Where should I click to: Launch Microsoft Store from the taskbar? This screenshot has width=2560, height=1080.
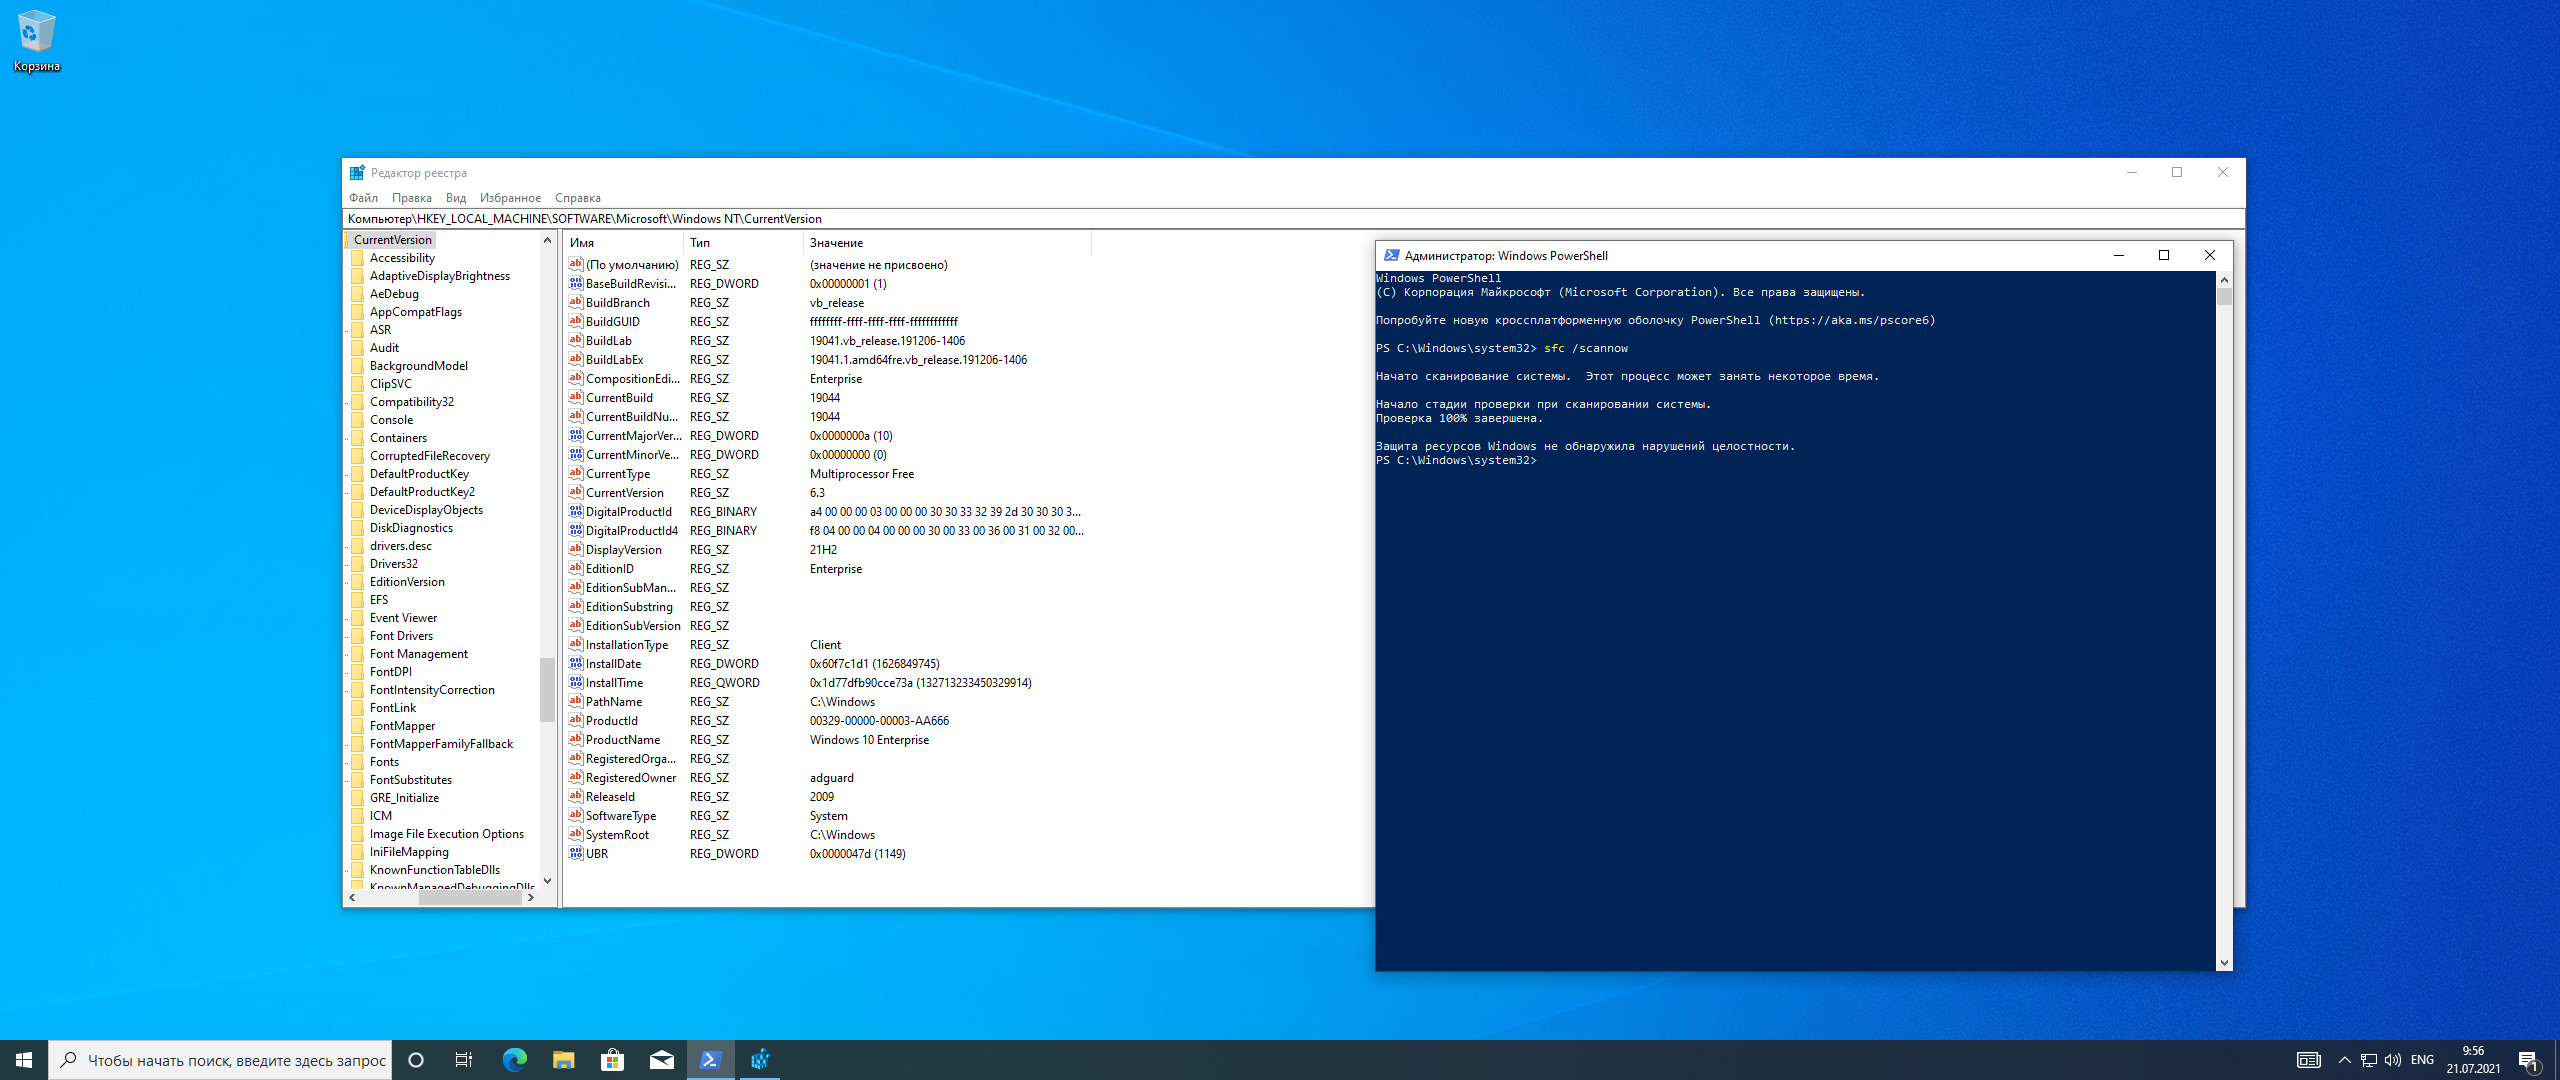point(612,1060)
